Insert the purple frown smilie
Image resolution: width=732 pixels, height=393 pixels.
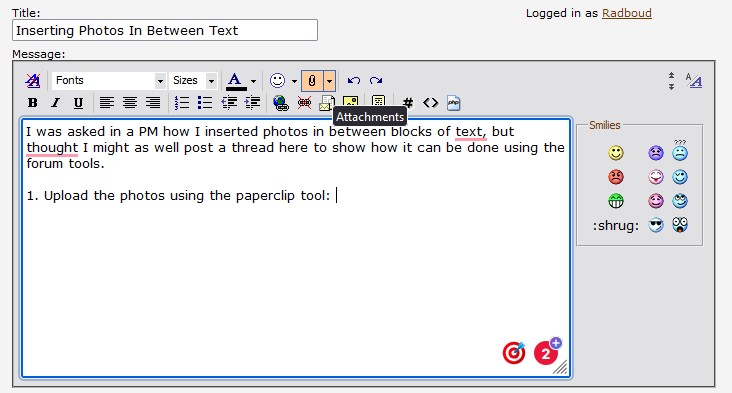pyautogui.click(x=656, y=153)
